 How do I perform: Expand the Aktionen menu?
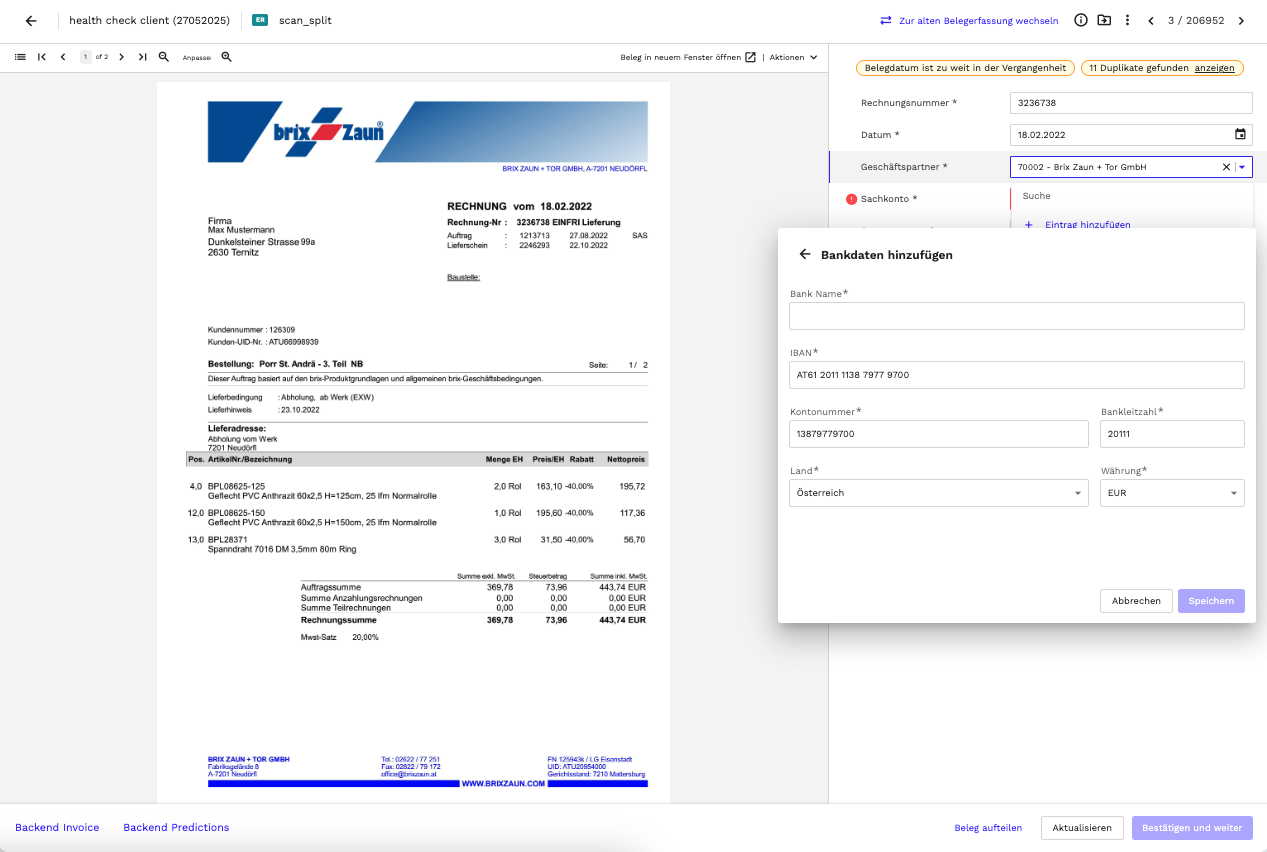coord(793,57)
